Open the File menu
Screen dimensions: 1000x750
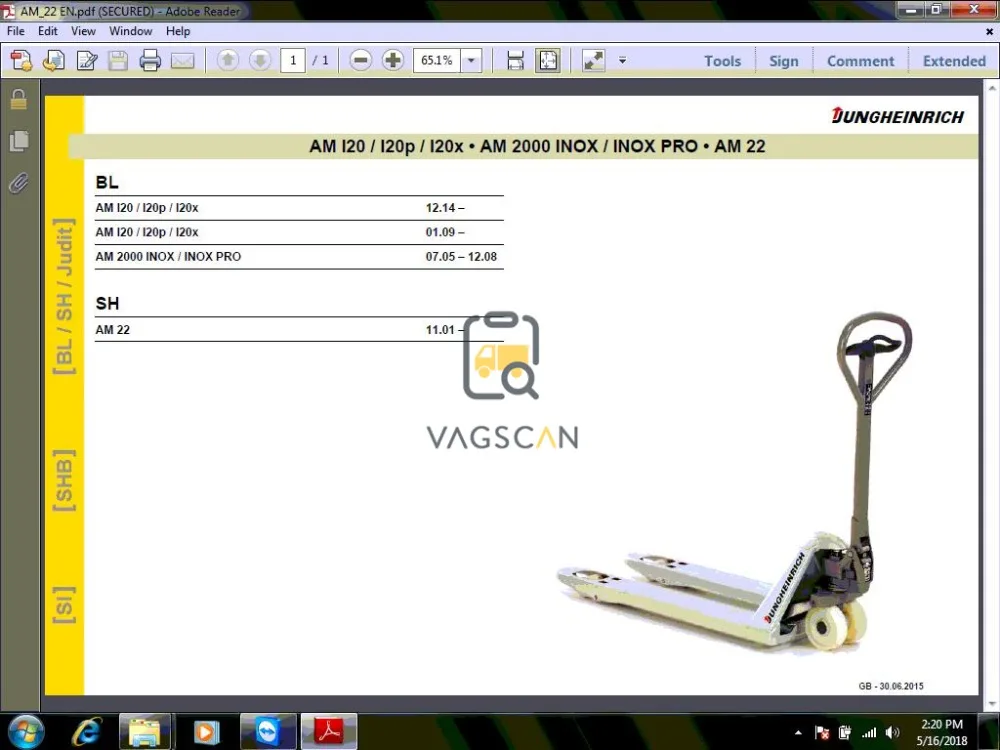tap(16, 31)
